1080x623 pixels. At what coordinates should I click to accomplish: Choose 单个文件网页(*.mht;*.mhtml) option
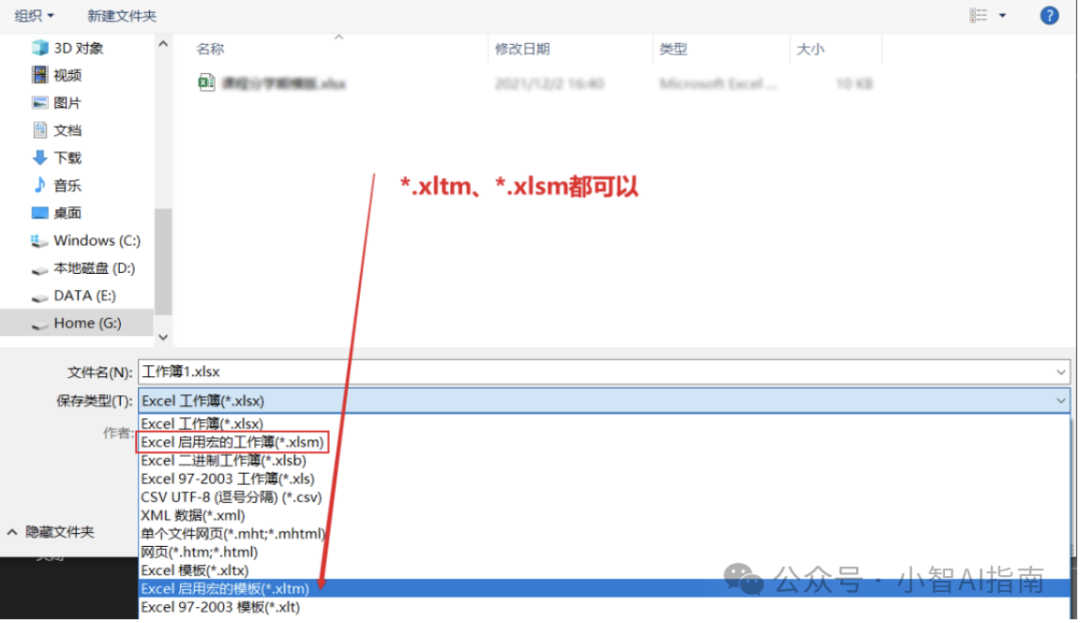coord(604,534)
